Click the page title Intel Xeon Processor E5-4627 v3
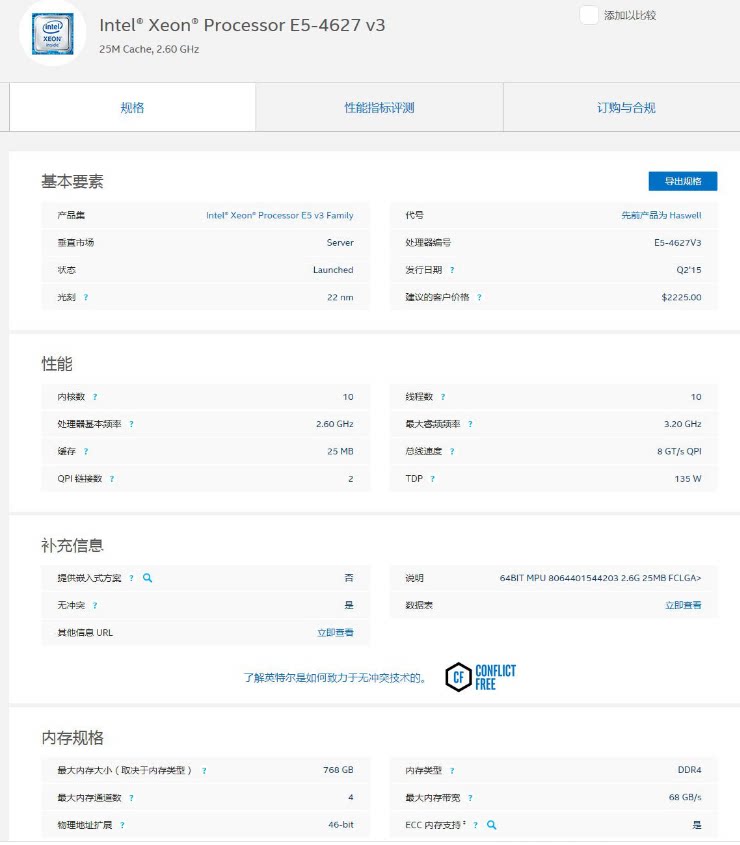740x845 pixels. pyautogui.click(x=242, y=25)
